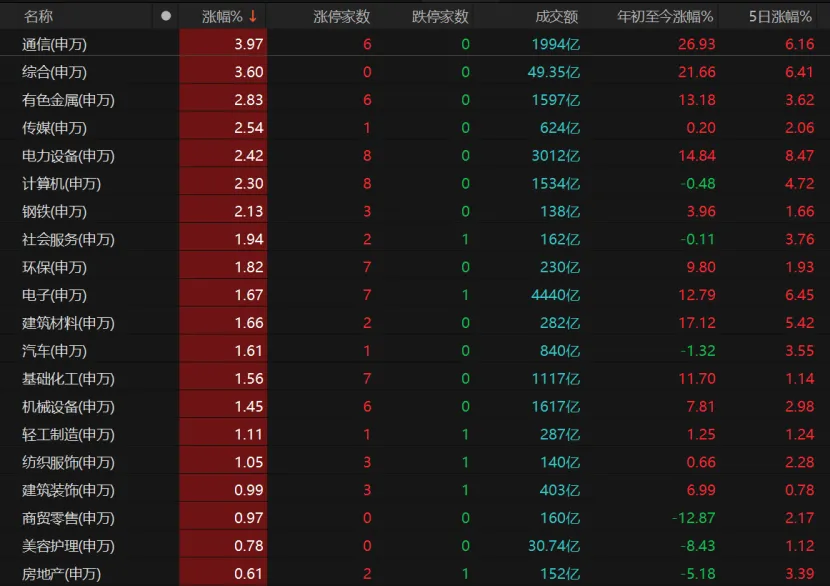Click the descending sort arrow beside 涨幅%
The height and width of the screenshot is (586, 830).
tap(253, 16)
